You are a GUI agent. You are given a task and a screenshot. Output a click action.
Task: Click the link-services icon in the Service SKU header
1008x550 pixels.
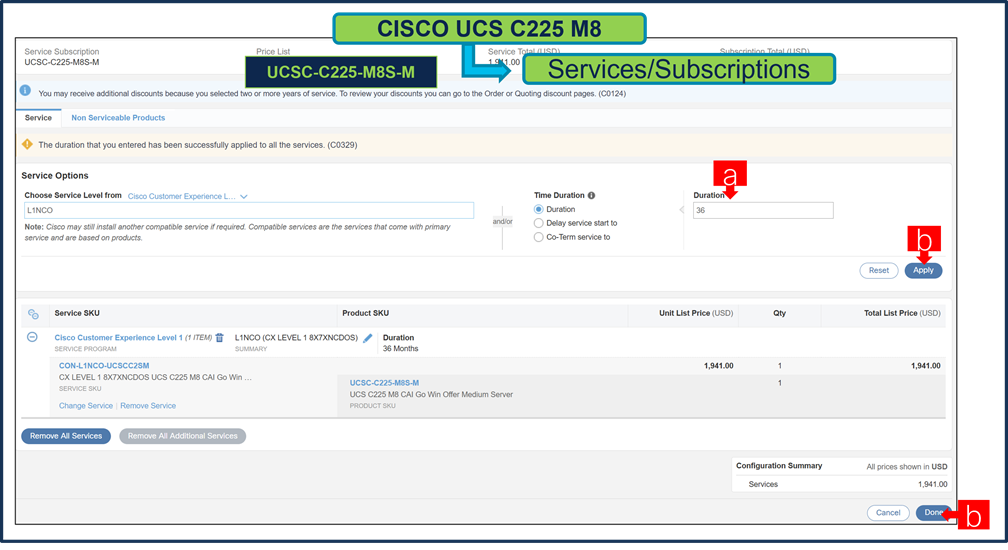click(x=33, y=314)
